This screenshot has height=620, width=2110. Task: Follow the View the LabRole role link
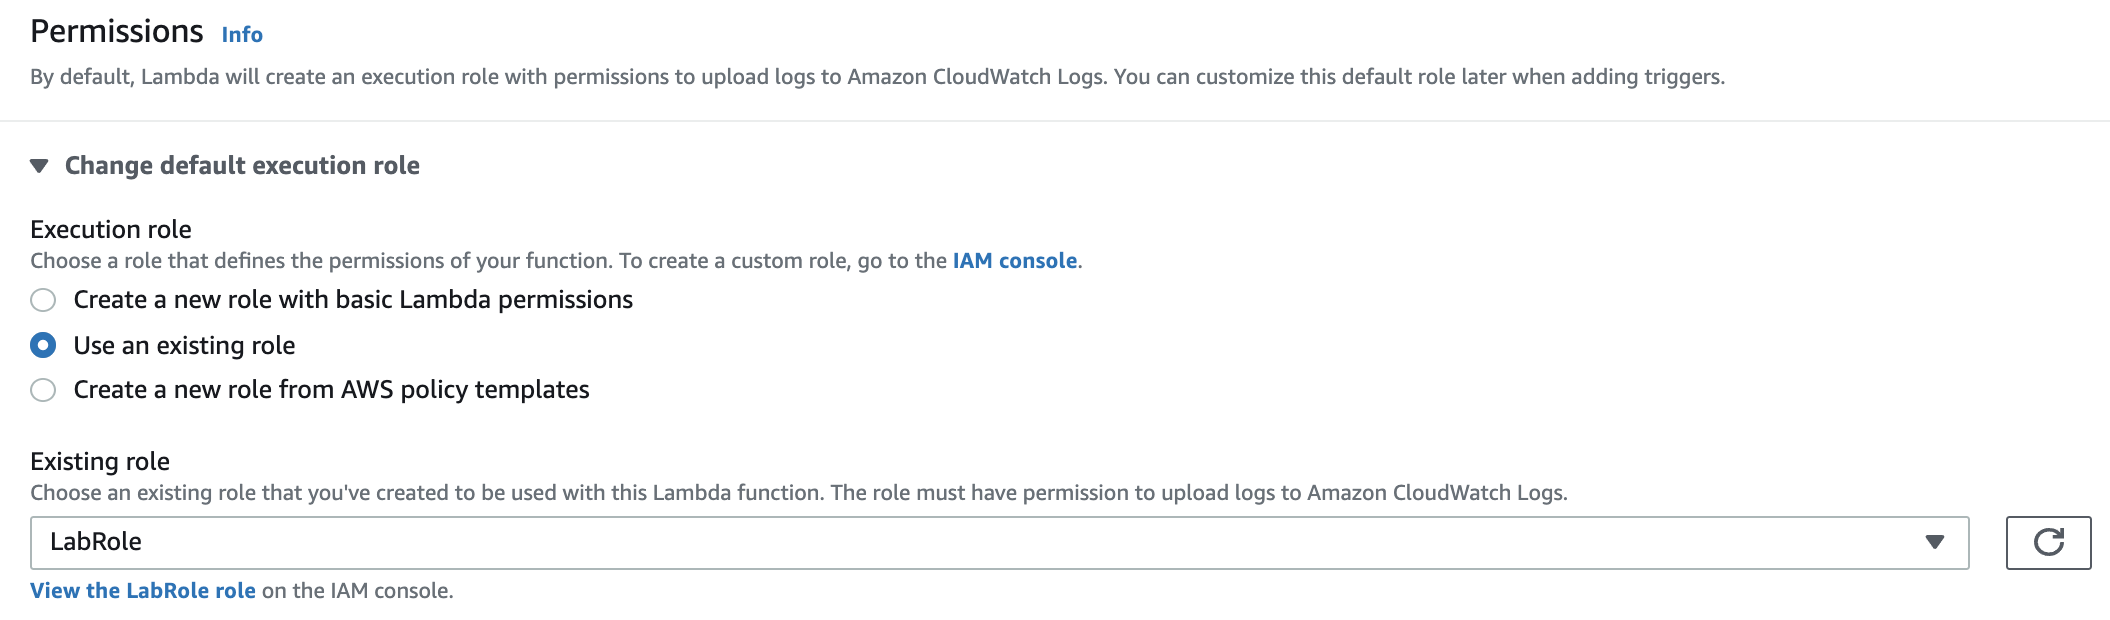[x=143, y=591]
